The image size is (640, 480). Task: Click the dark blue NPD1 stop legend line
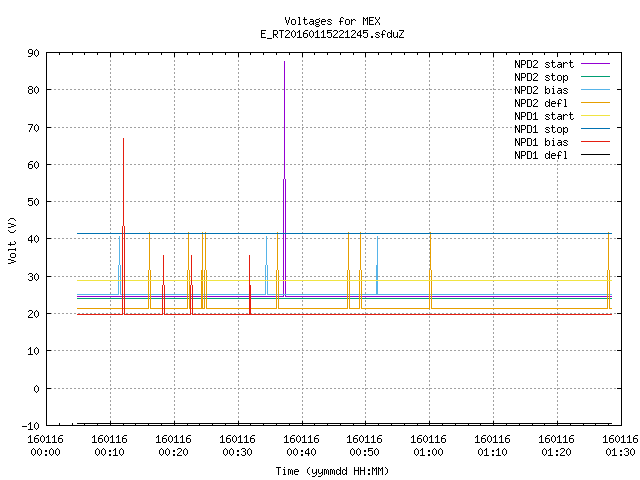(x=595, y=129)
